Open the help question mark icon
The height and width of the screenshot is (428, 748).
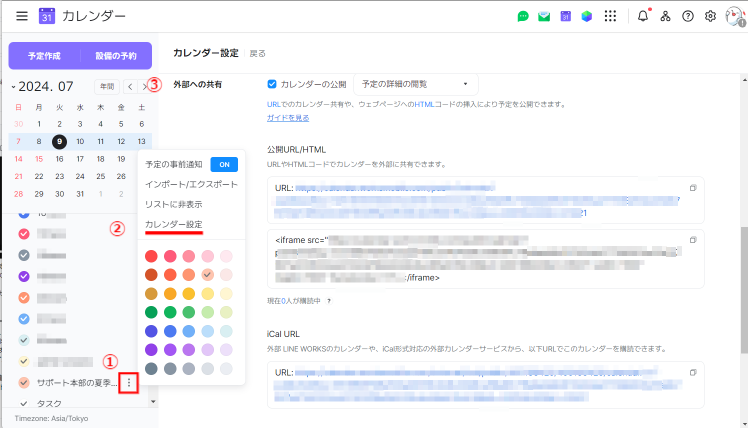687,16
